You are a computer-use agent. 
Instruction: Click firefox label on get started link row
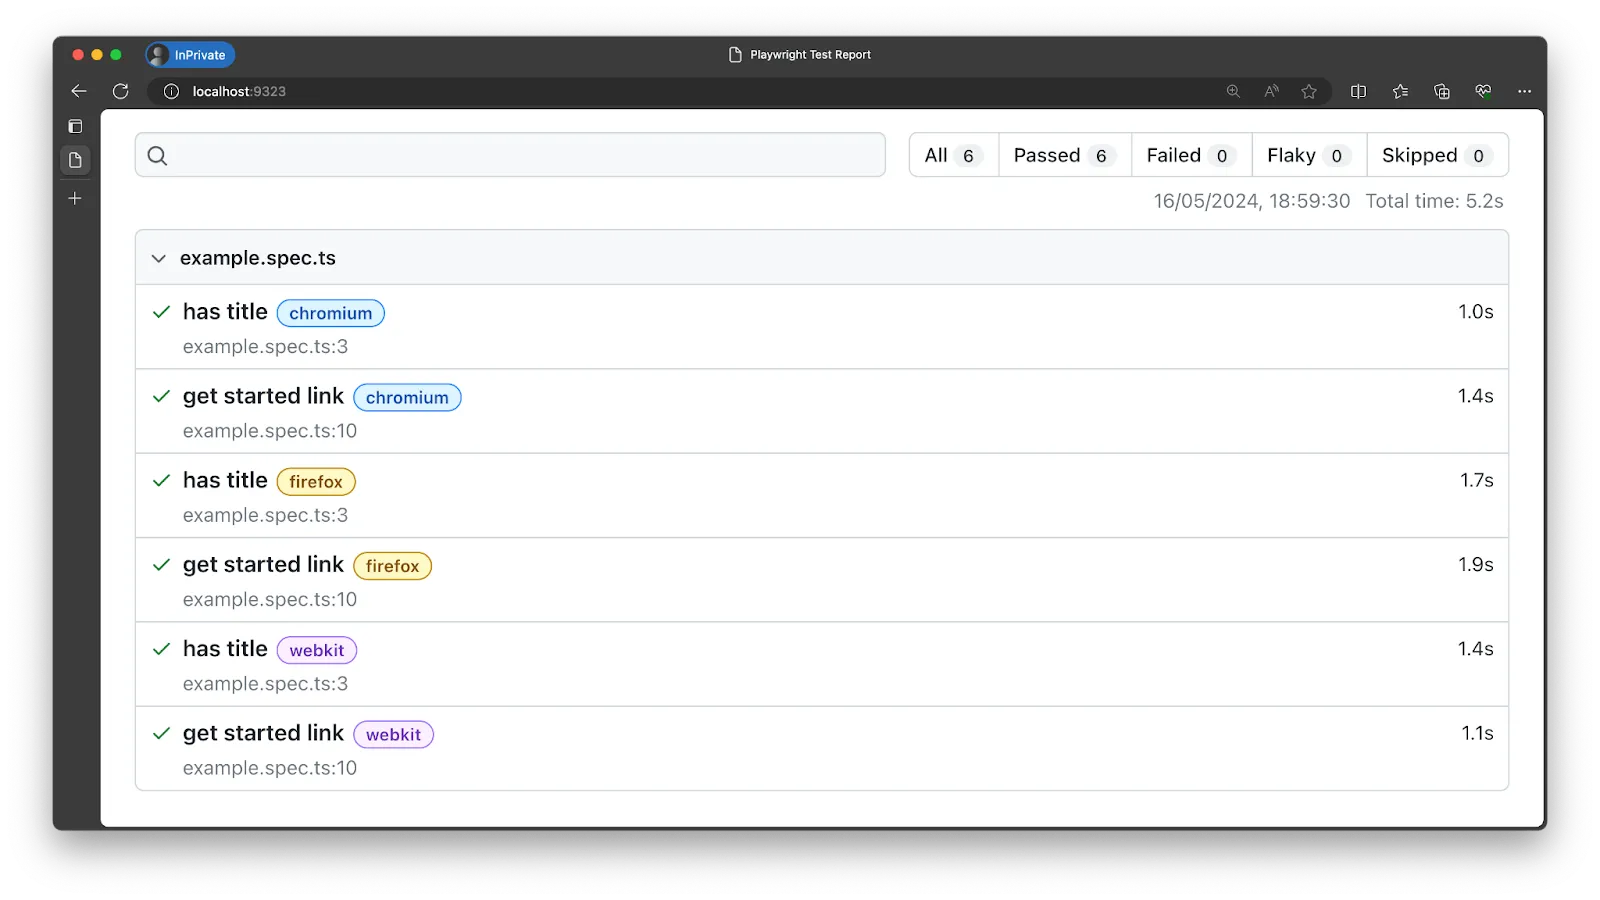point(392,566)
